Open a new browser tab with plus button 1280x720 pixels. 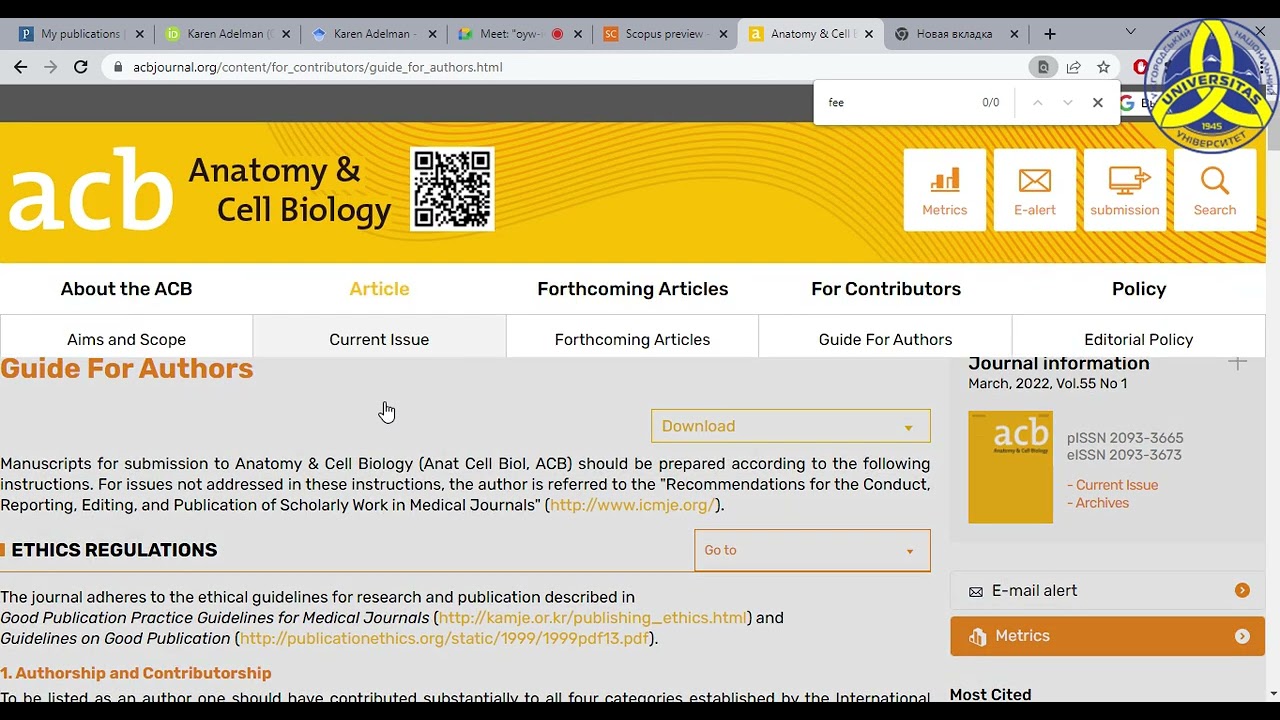[1049, 34]
